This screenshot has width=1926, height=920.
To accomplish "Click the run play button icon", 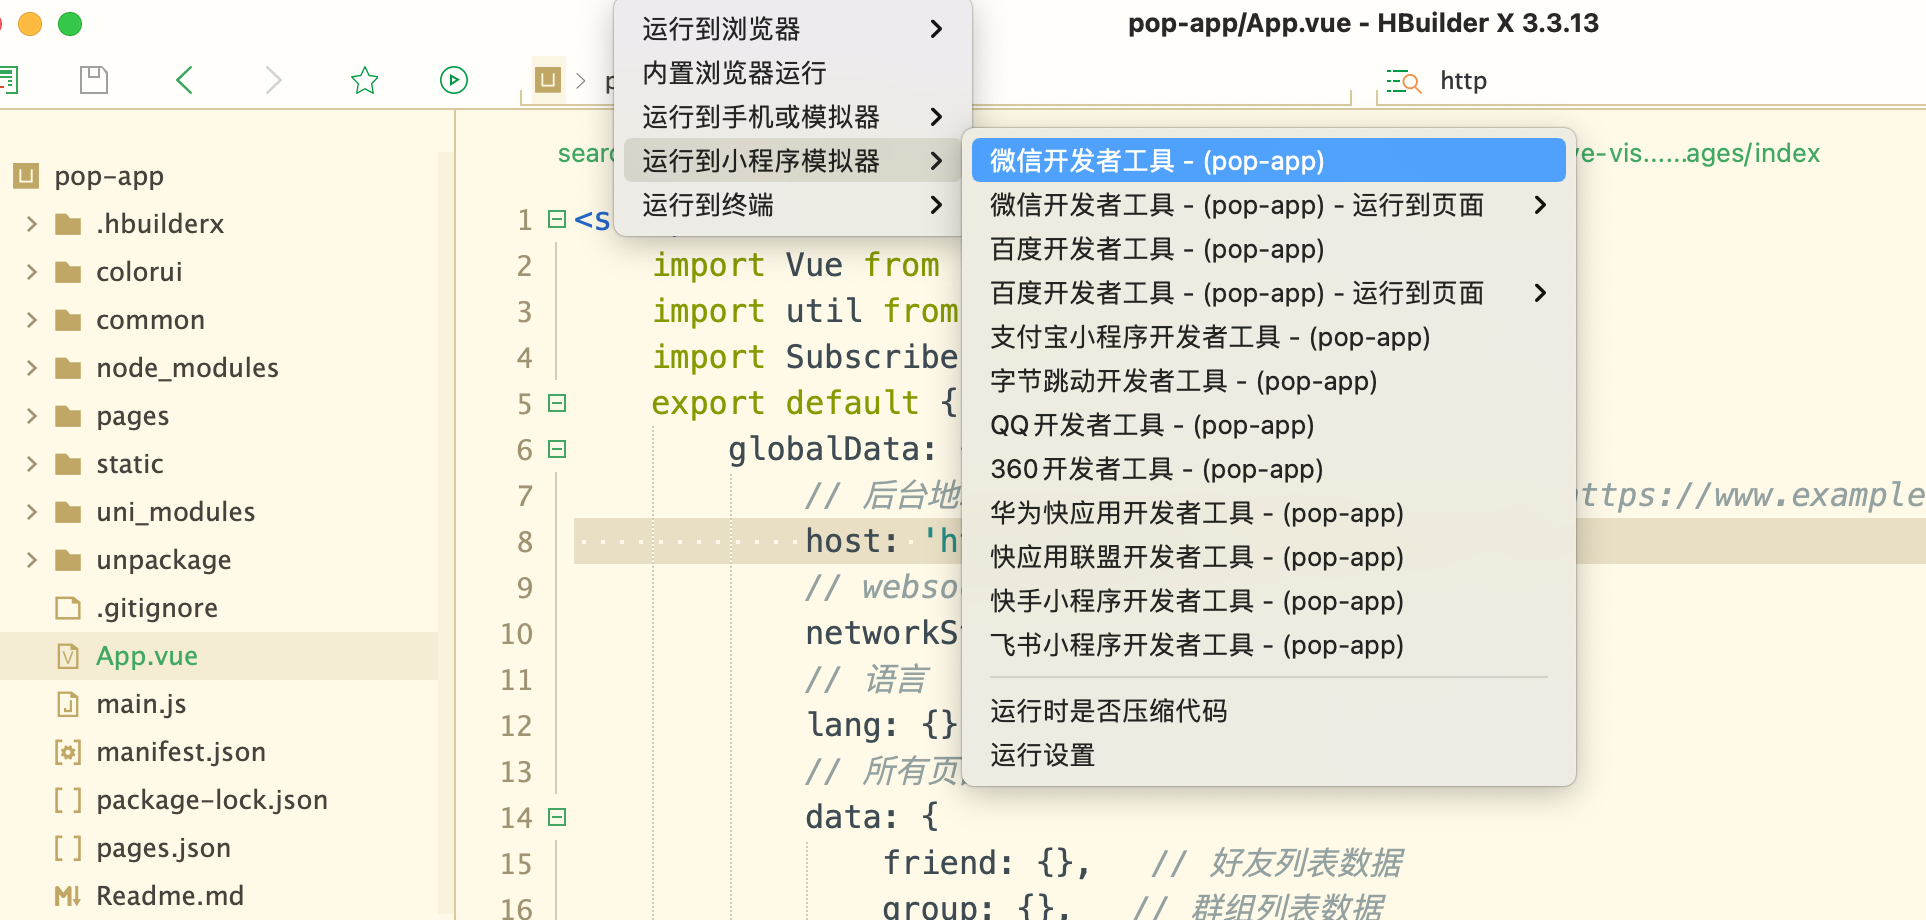I will [x=454, y=80].
